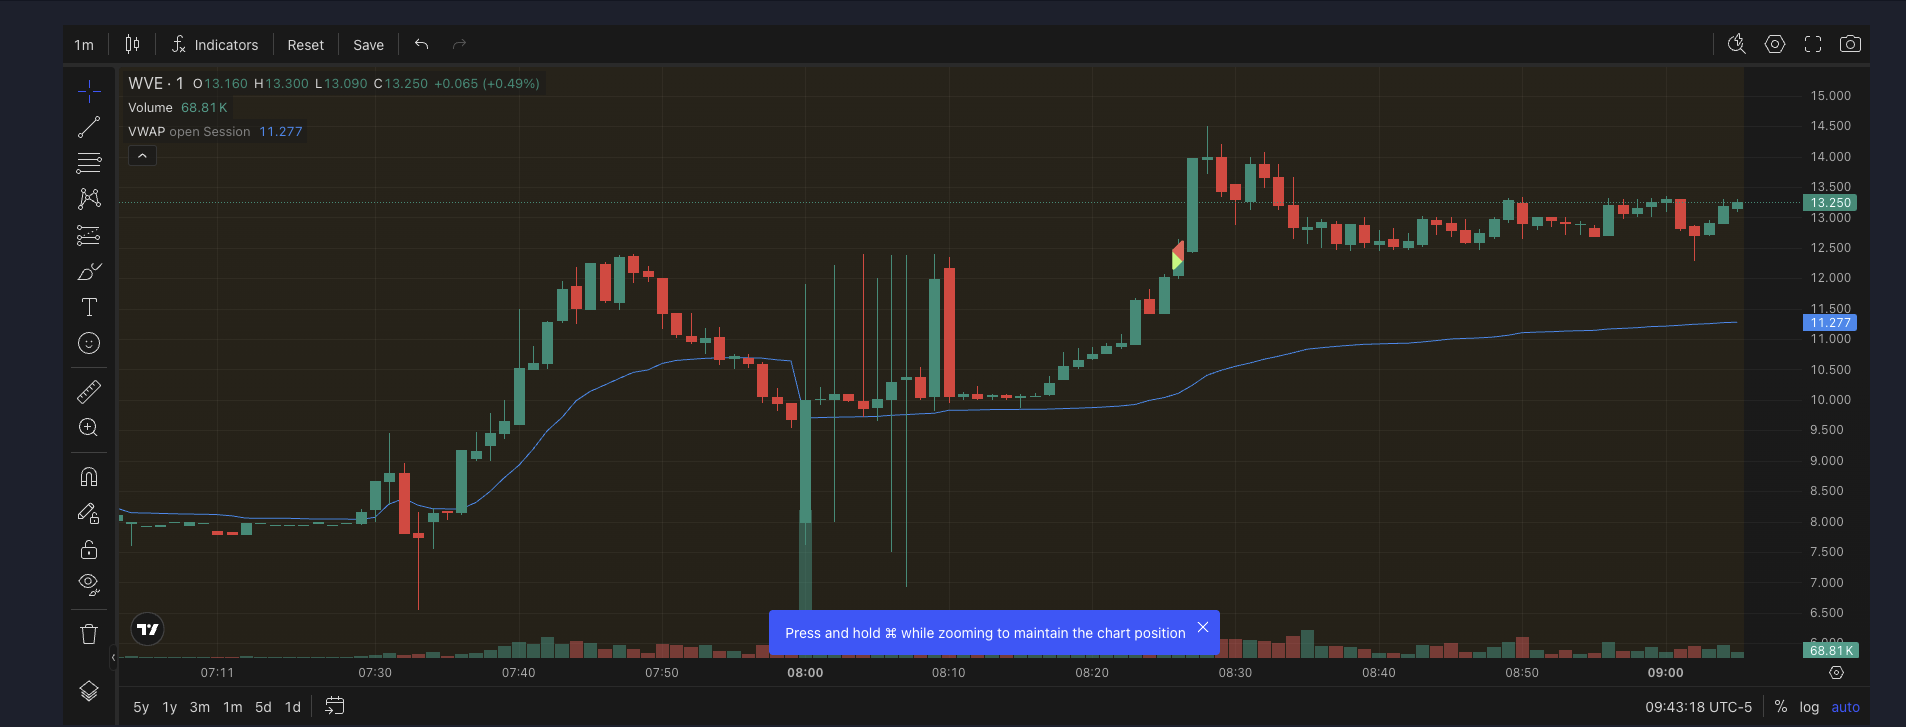Screen dimensions: 1906x727
Task: Open the emoji icons tool
Action: [89, 343]
